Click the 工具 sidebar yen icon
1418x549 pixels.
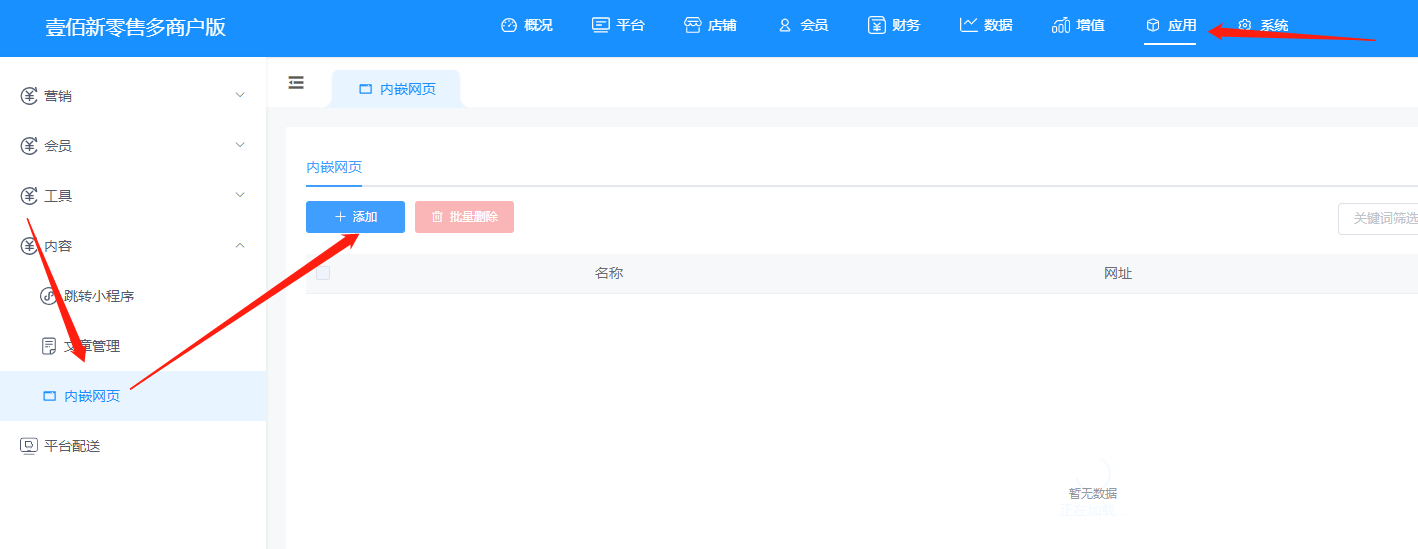click(29, 196)
